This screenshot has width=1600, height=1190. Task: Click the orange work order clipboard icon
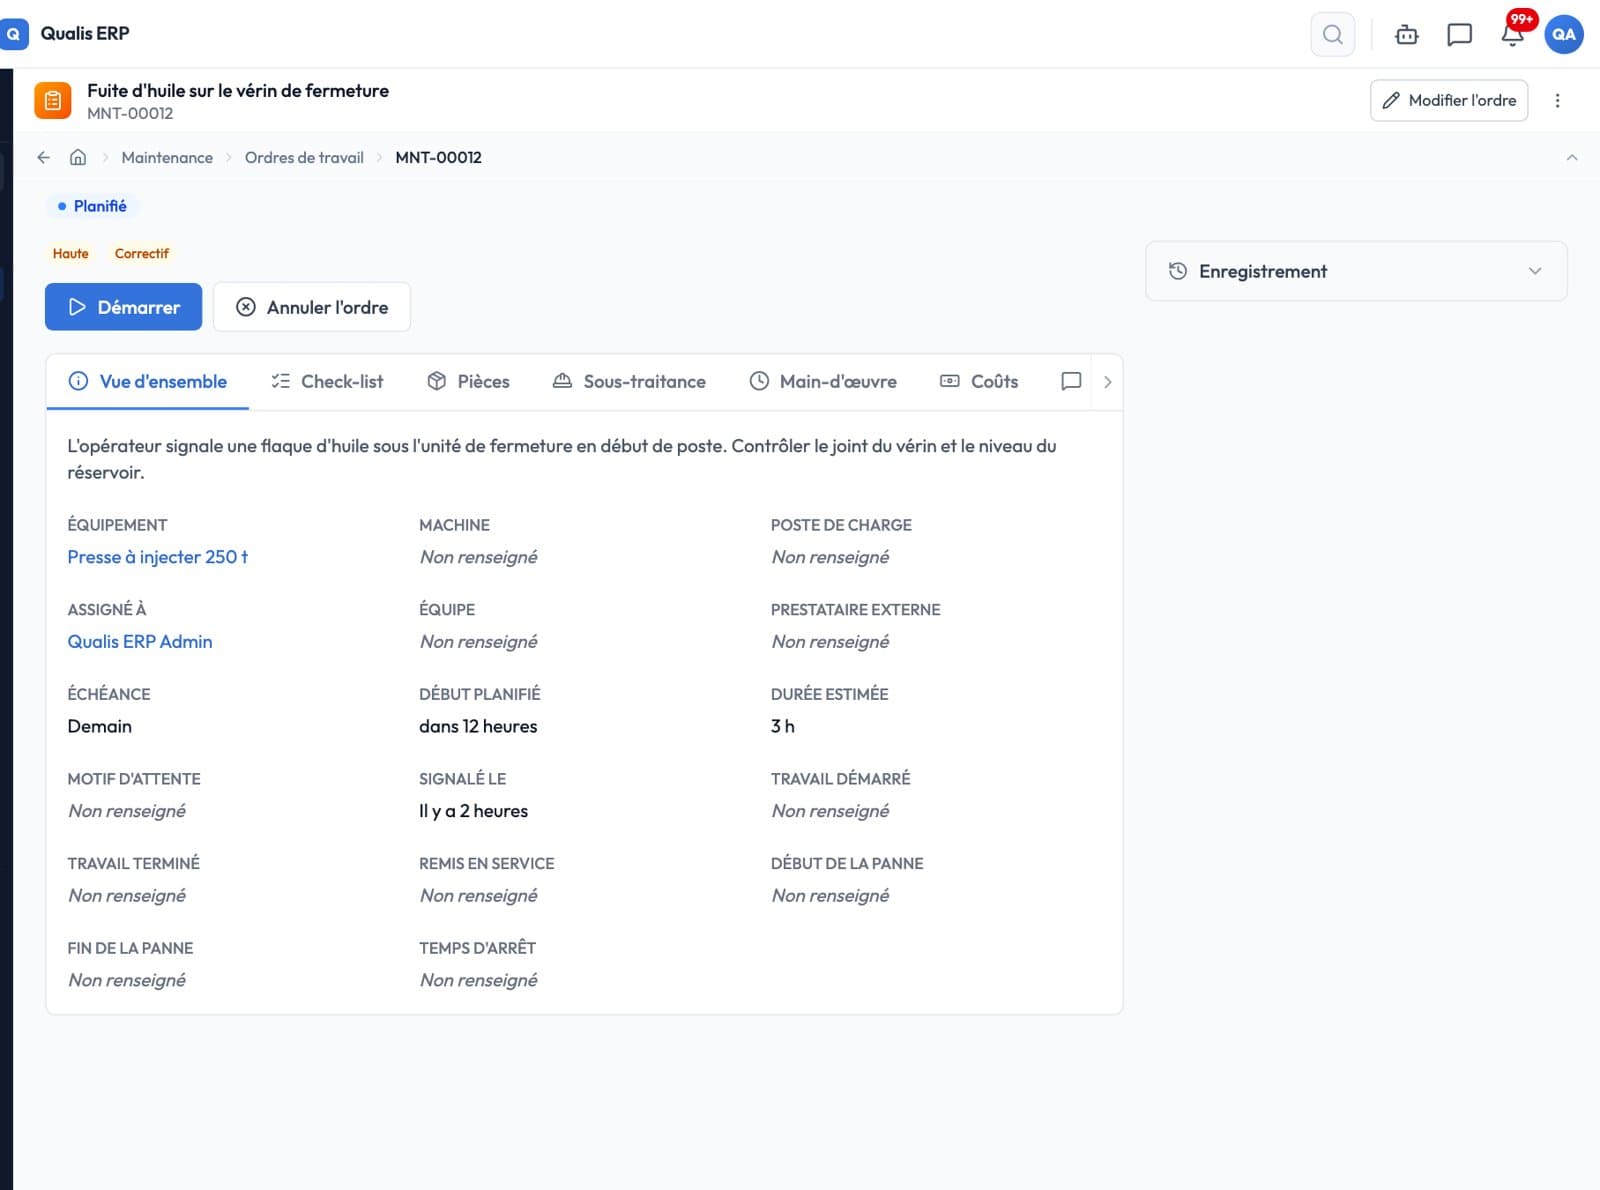(53, 101)
